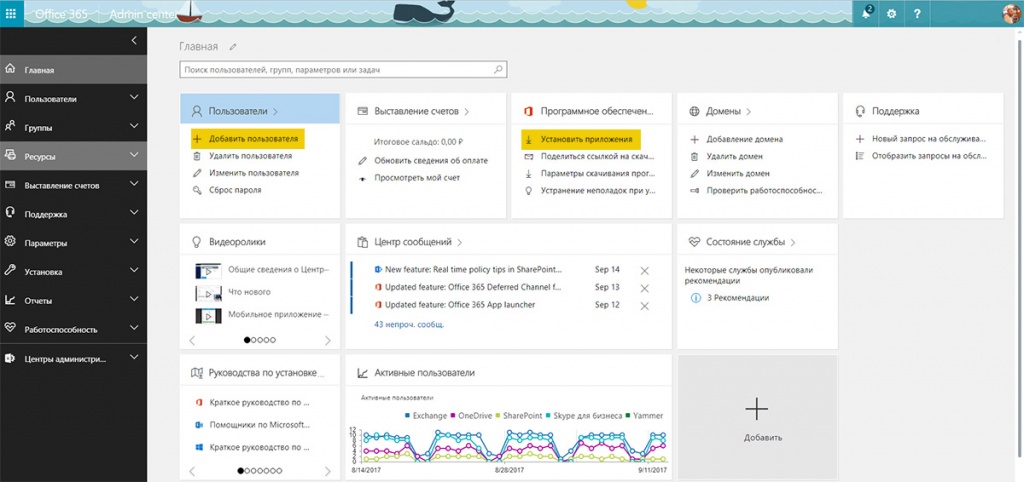This screenshot has width=1024, height=482.
Task: Click Отобразить запросы на обслуживание link
Action: 929,156
